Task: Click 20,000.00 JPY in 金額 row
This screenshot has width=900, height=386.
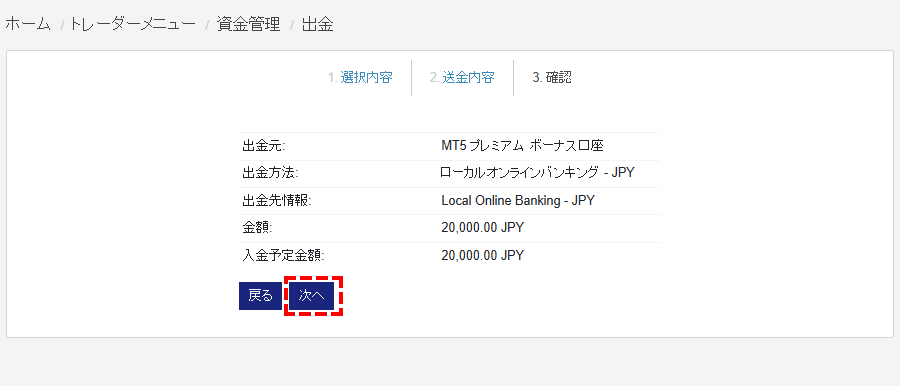Action: 483,227
